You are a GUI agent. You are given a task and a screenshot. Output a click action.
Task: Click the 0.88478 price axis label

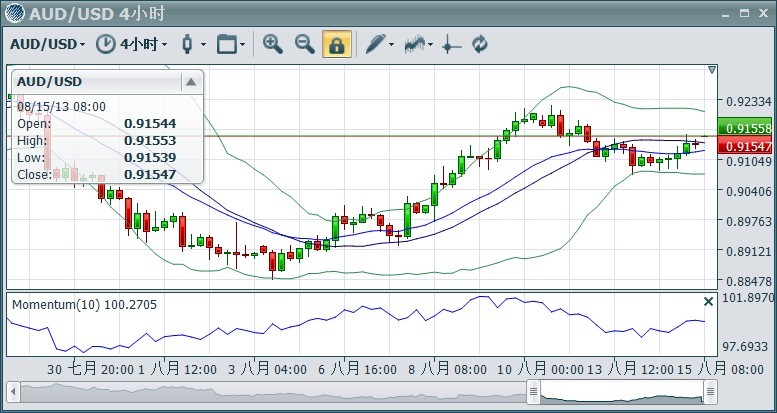coord(749,282)
